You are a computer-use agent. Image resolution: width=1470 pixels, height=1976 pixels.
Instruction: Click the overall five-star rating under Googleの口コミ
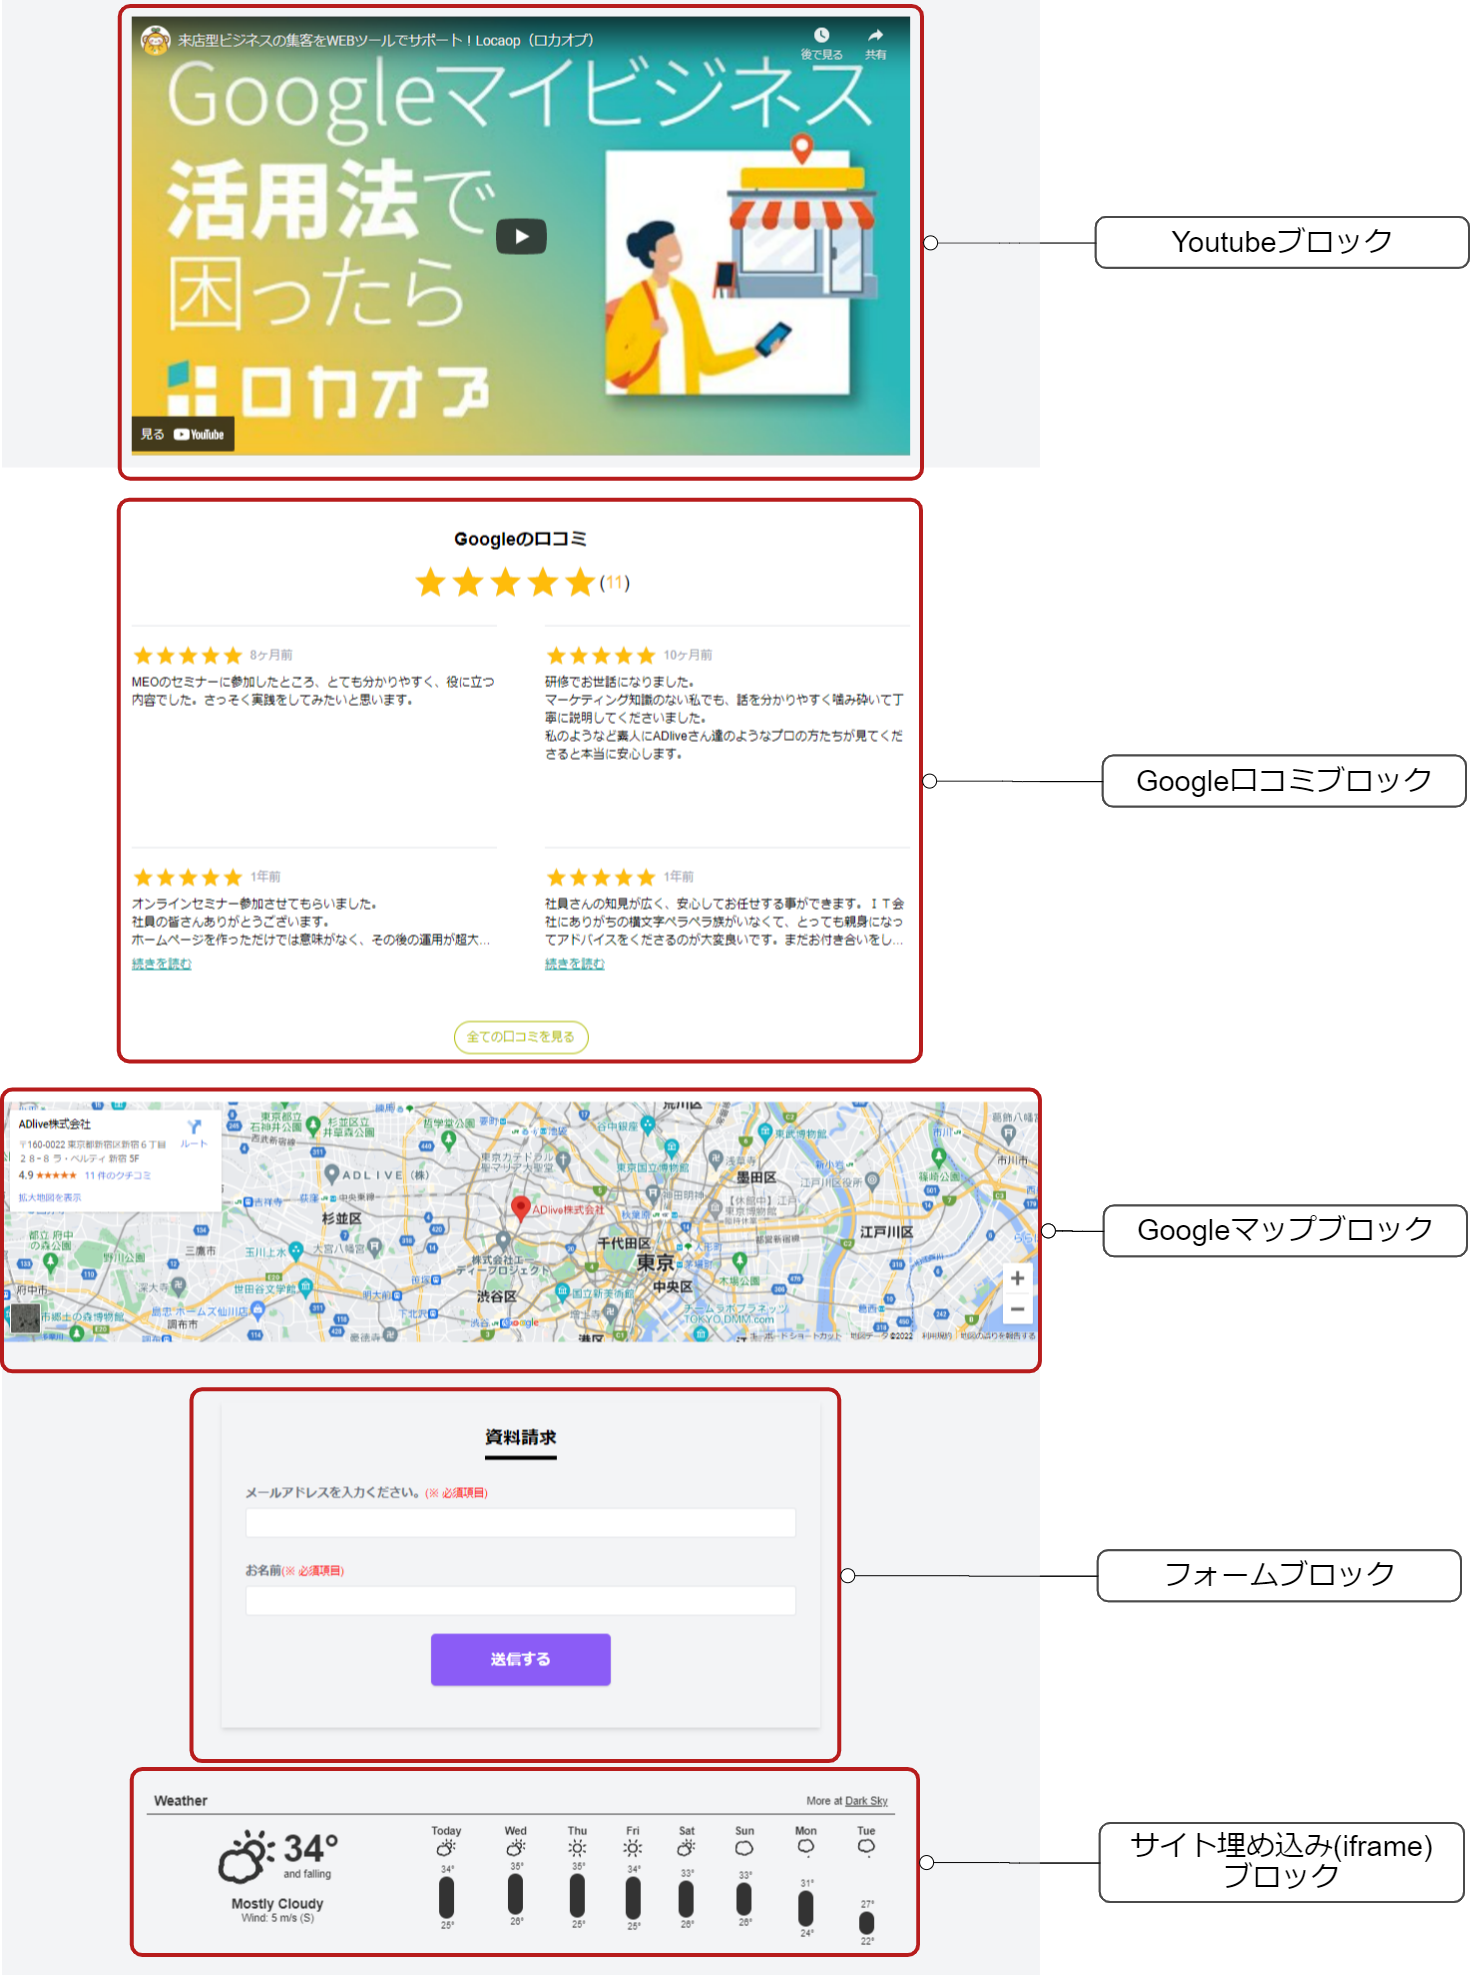[505, 582]
